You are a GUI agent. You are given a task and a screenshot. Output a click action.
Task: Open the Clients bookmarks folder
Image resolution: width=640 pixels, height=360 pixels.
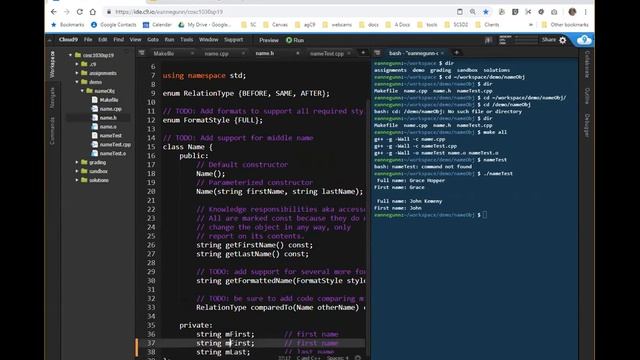click(x=487, y=25)
